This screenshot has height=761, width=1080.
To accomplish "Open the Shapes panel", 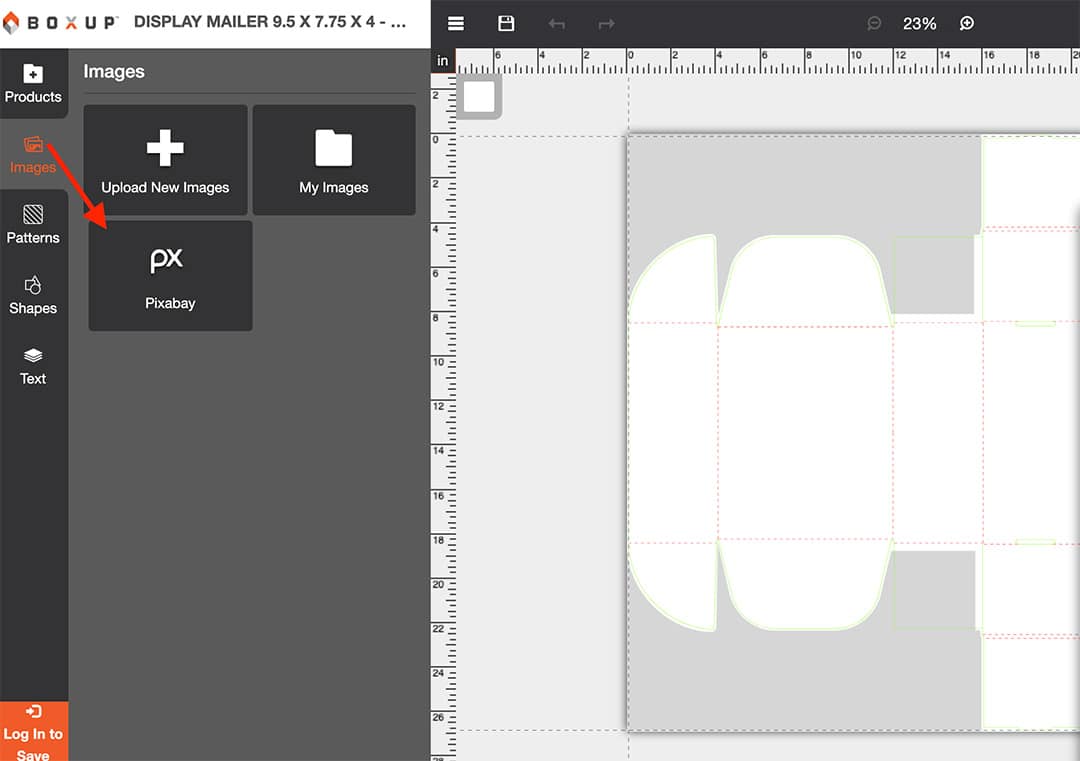I will click(34, 295).
